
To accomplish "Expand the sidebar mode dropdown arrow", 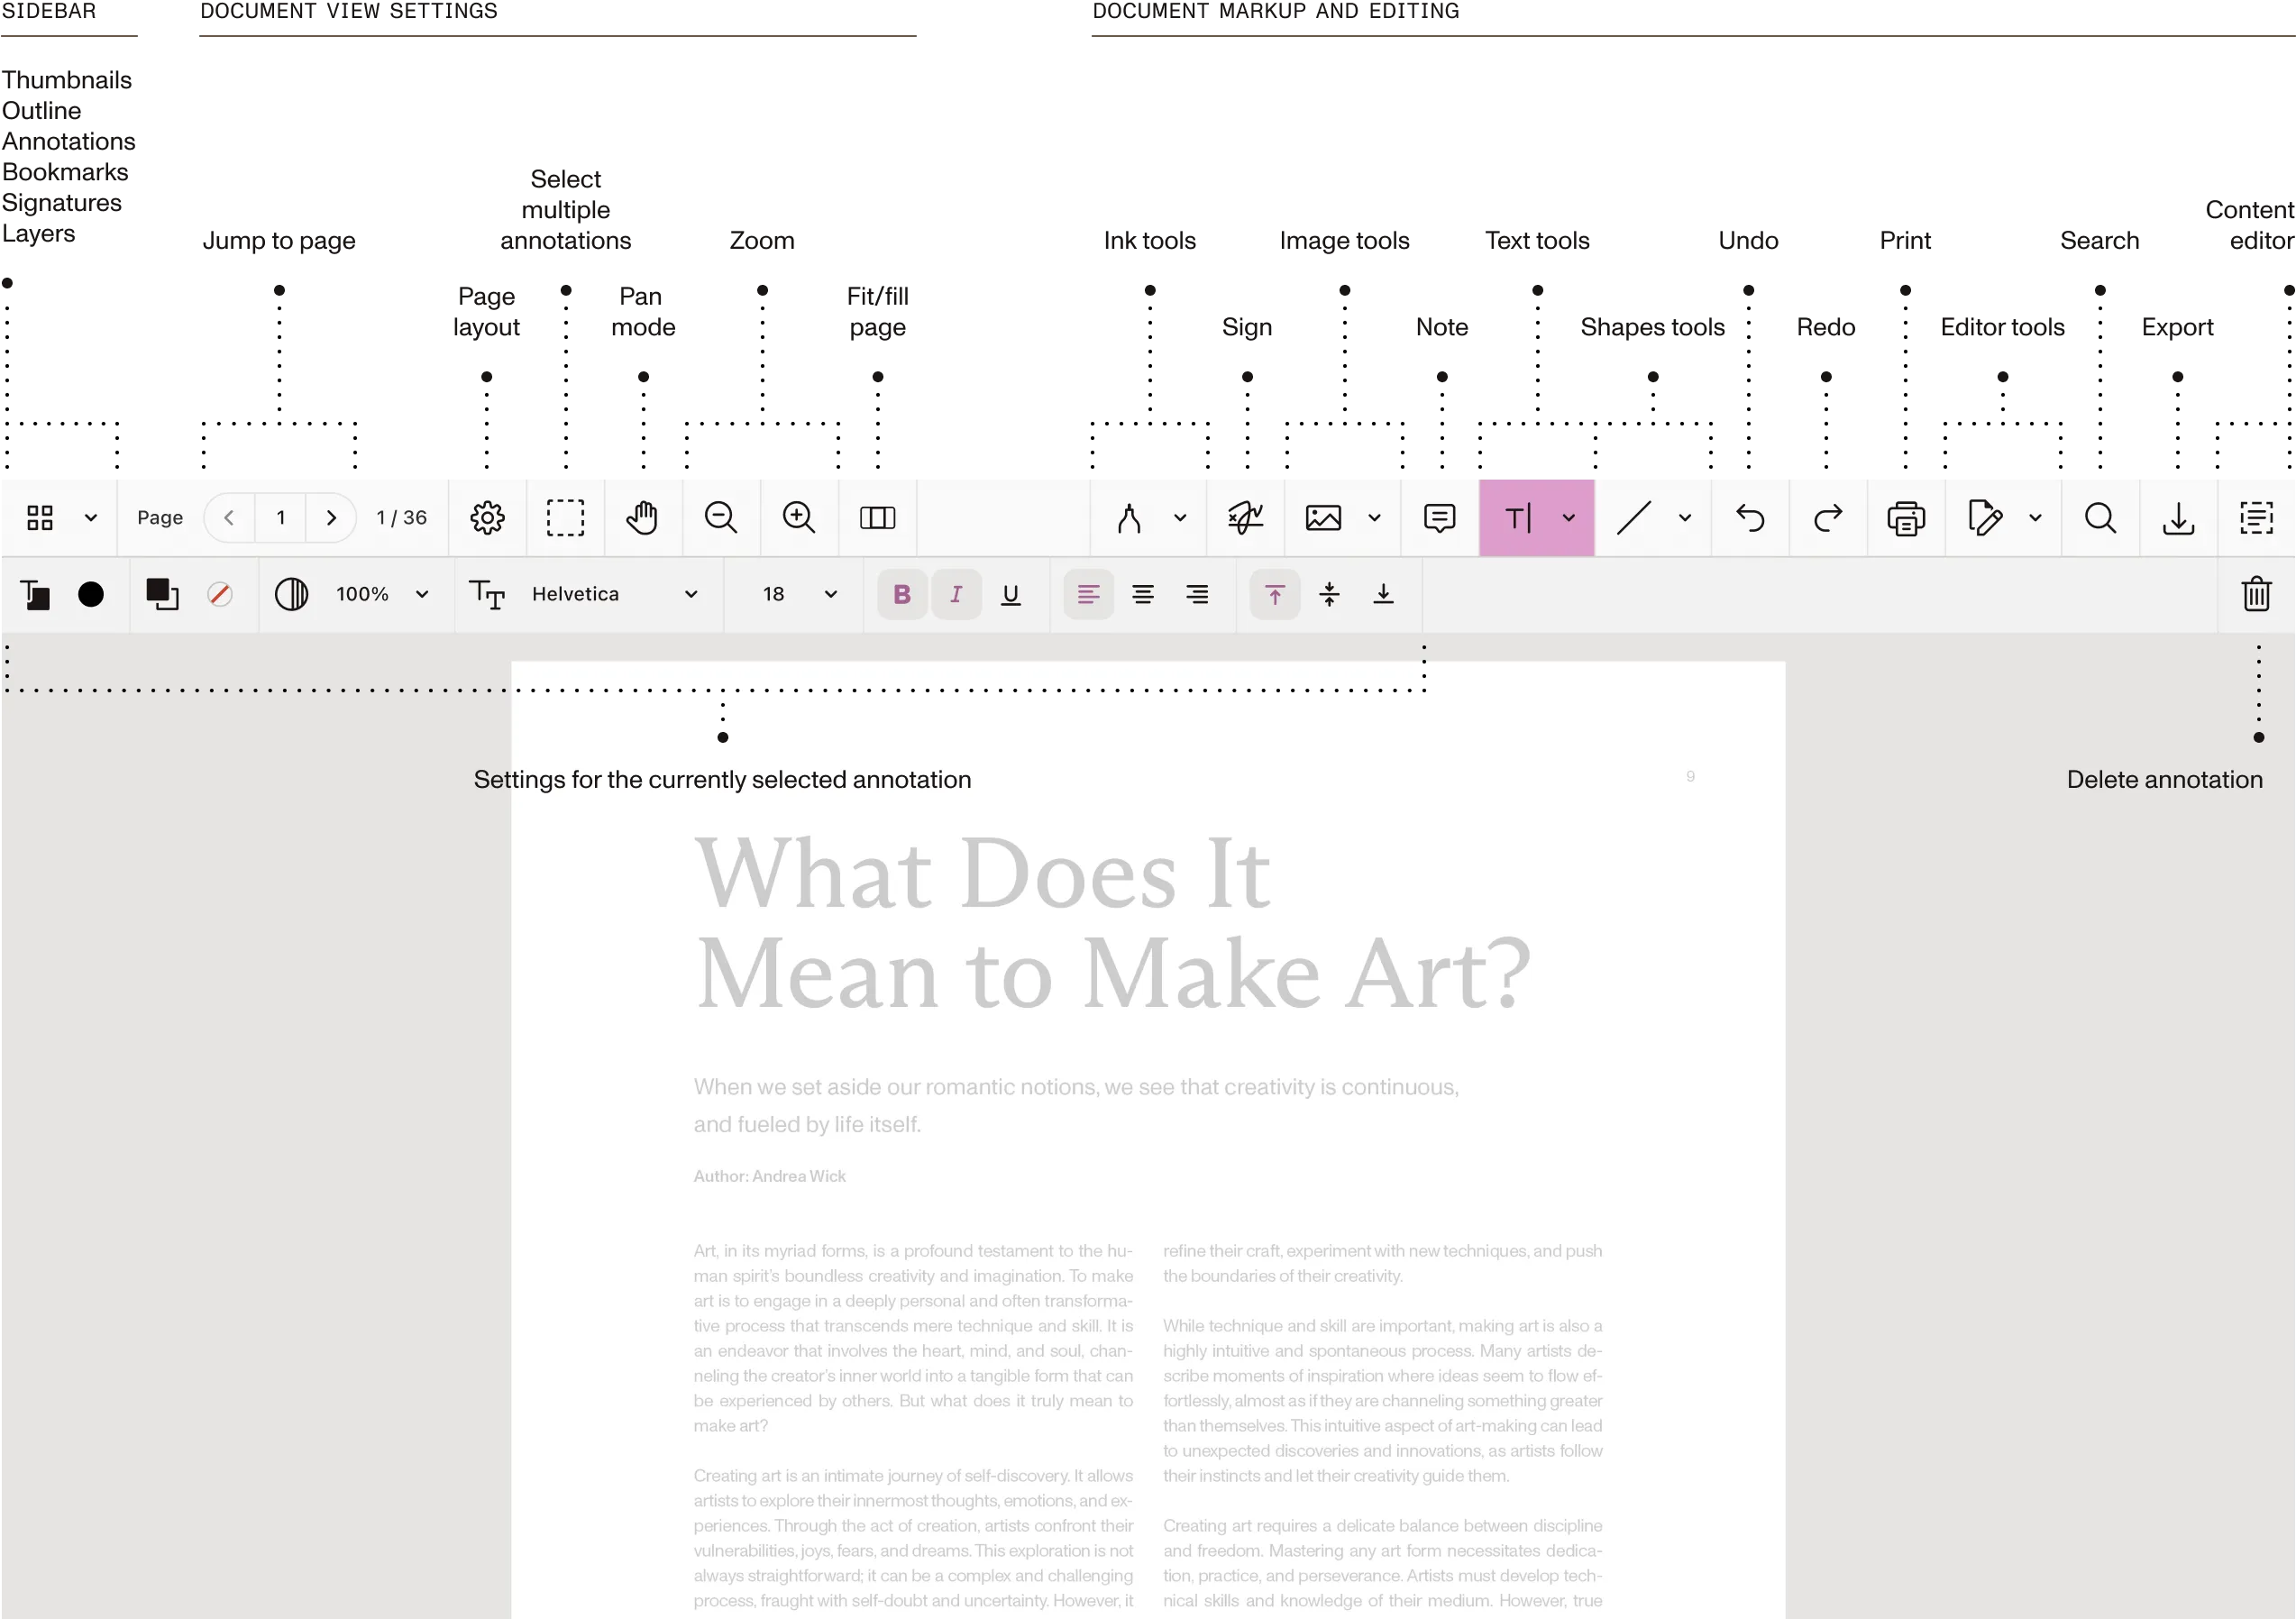I will tap(91, 518).
